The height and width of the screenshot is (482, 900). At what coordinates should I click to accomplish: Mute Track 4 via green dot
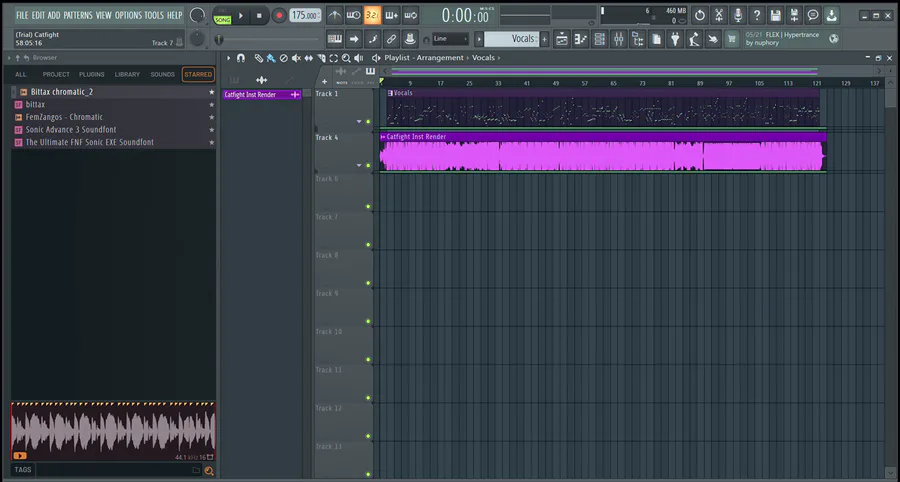point(368,165)
